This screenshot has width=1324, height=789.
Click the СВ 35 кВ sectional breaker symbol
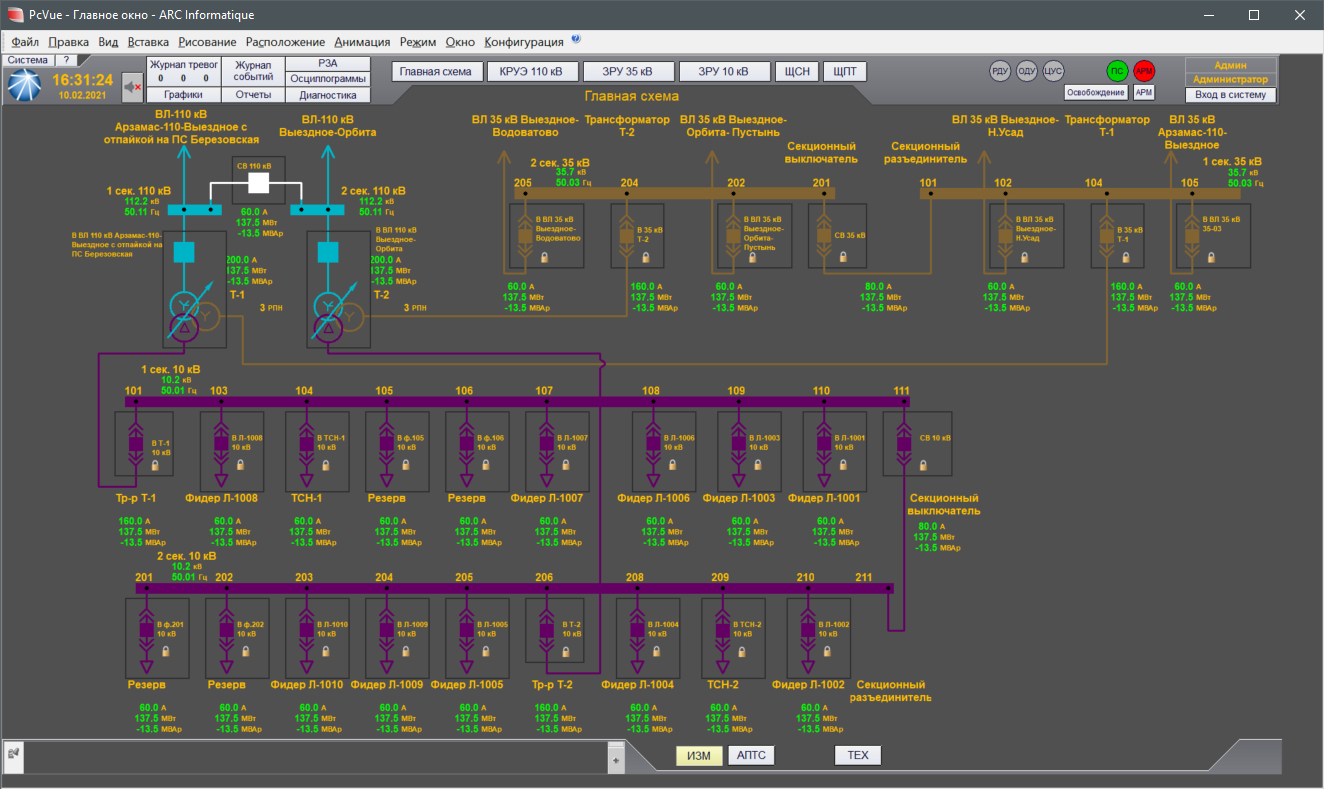[823, 237]
